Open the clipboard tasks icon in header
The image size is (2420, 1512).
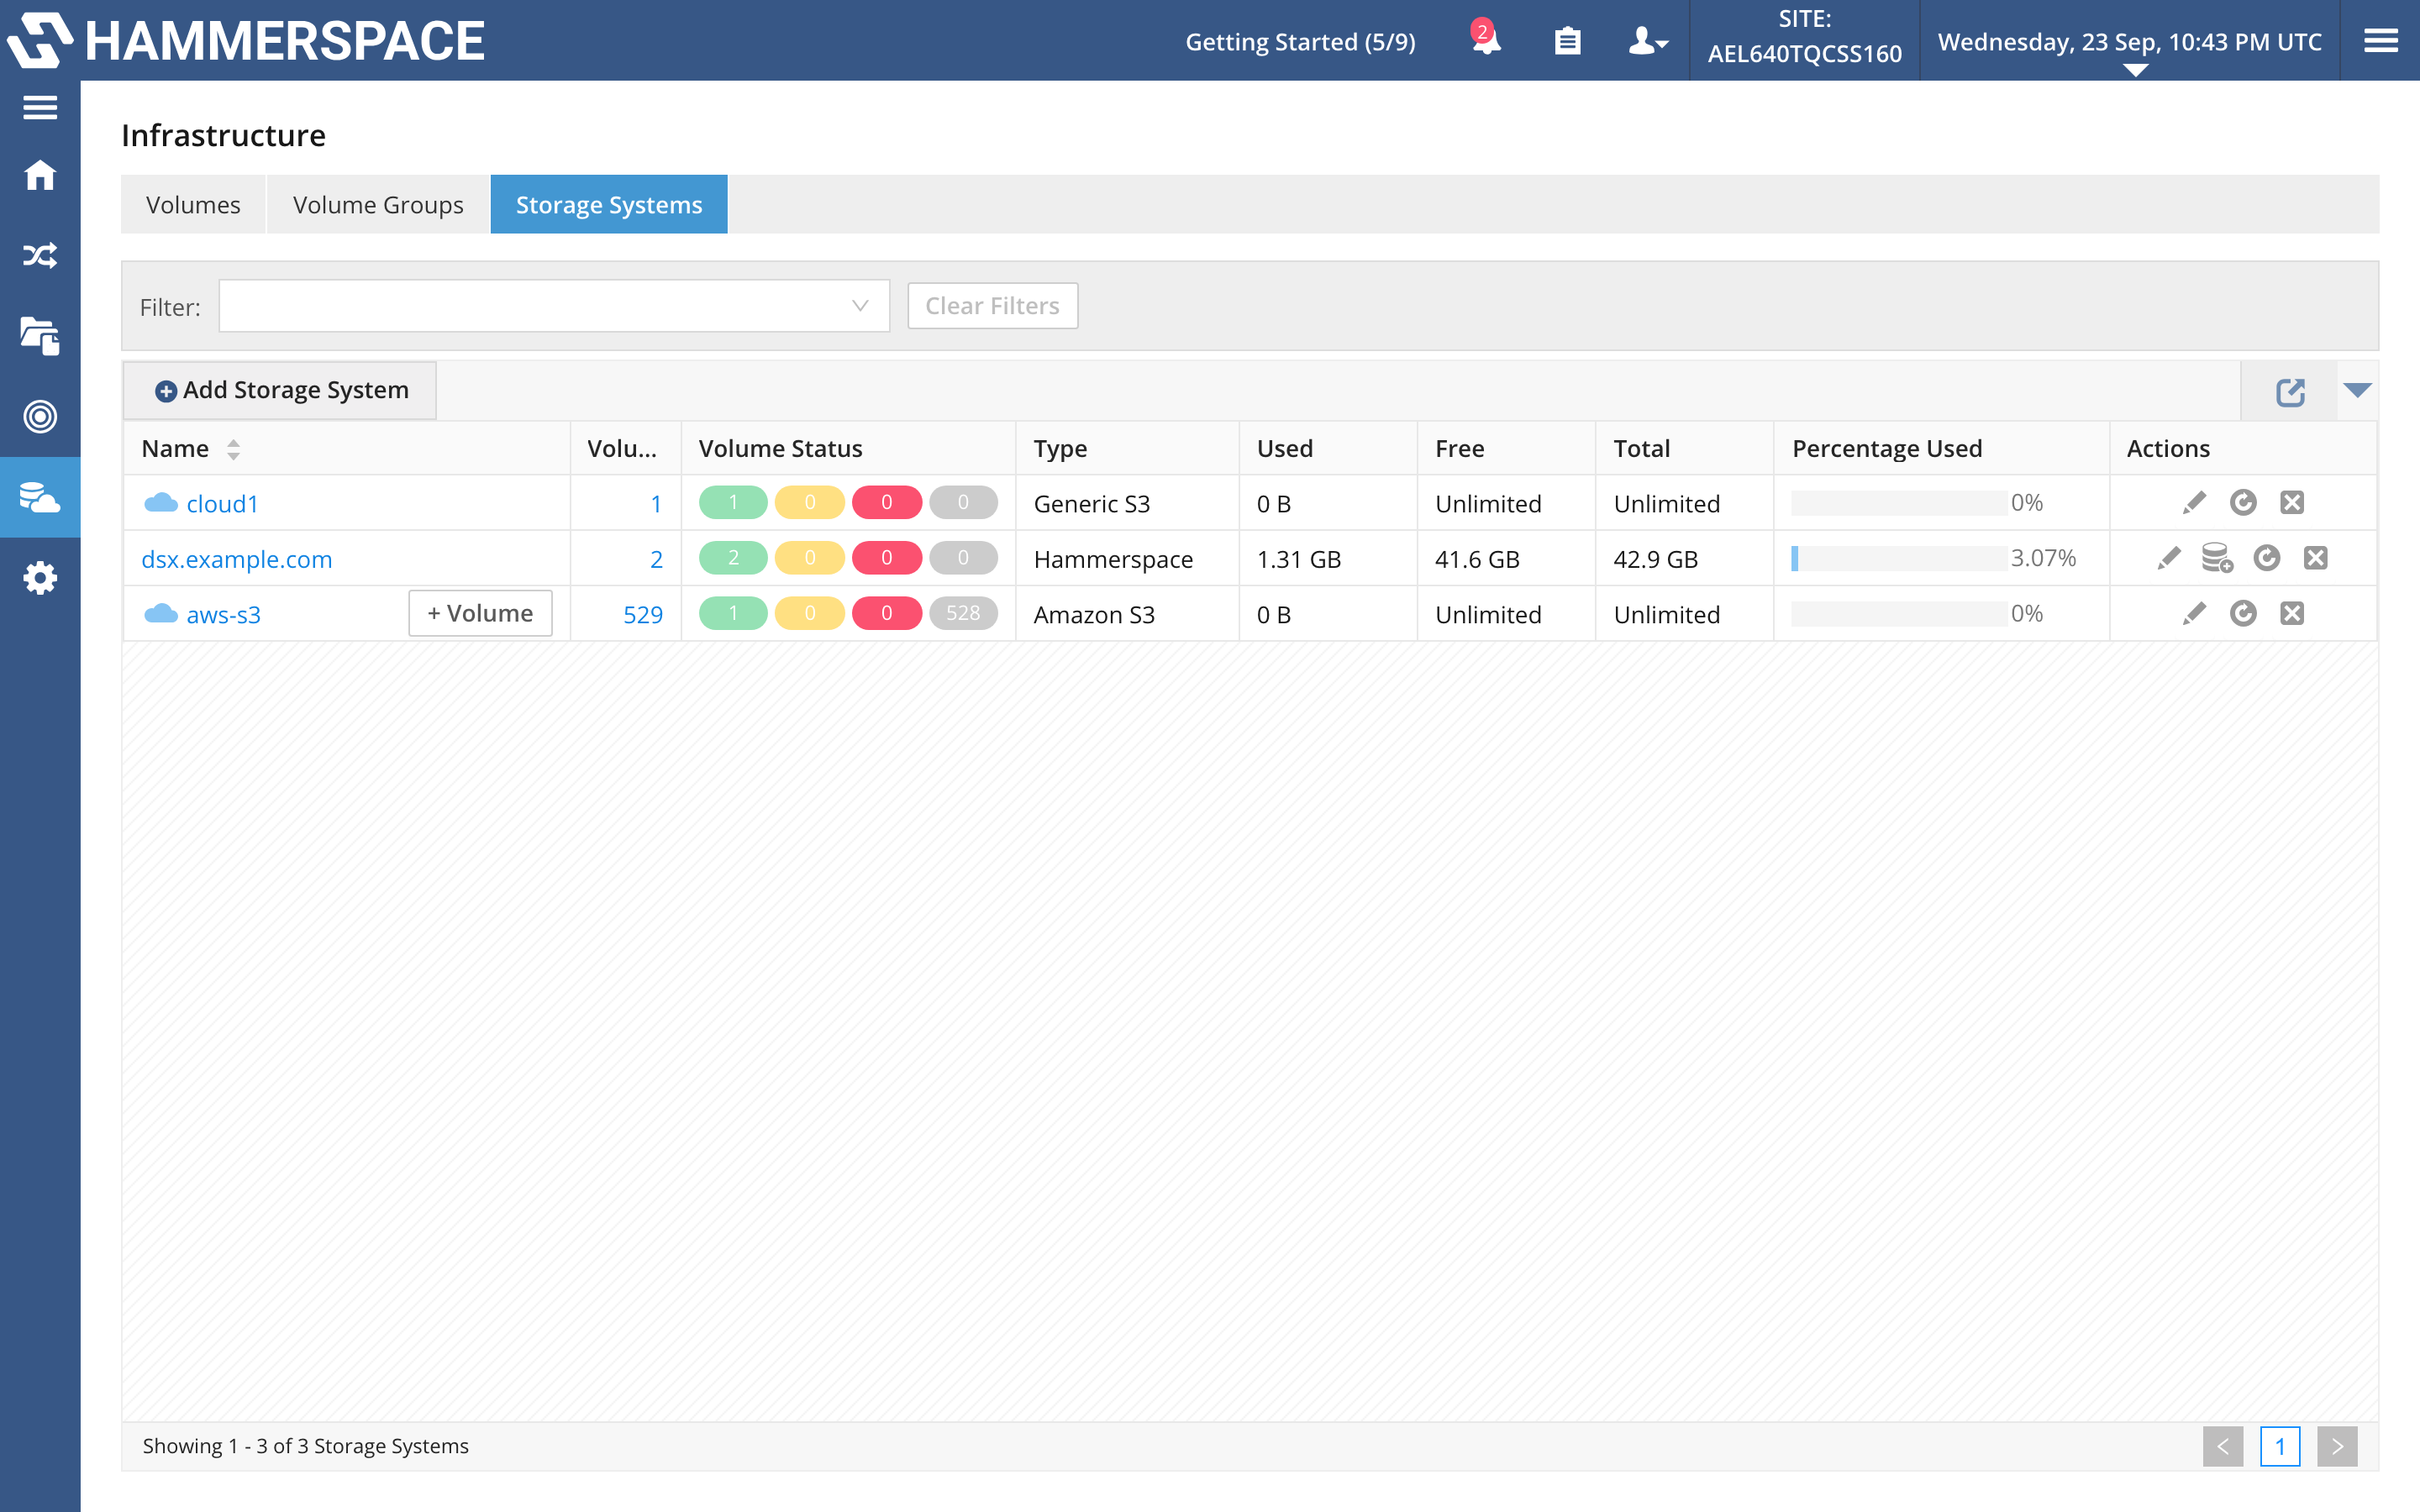(x=1567, y=41)
